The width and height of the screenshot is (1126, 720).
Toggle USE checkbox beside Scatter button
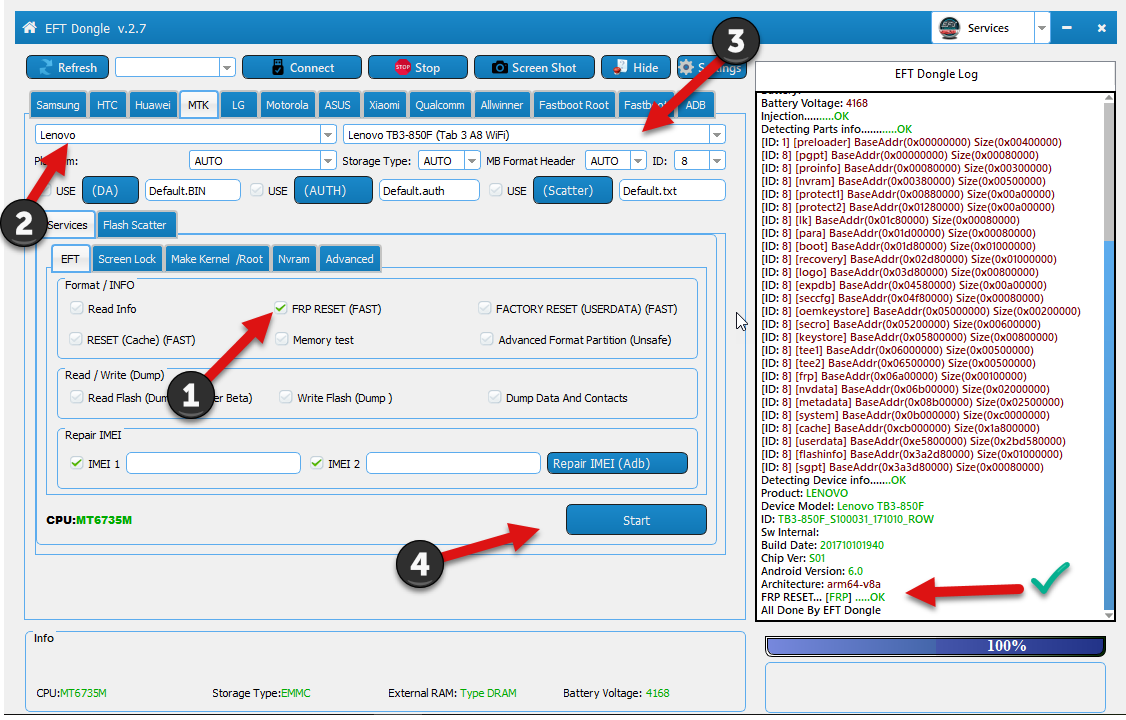click(495, 190)
